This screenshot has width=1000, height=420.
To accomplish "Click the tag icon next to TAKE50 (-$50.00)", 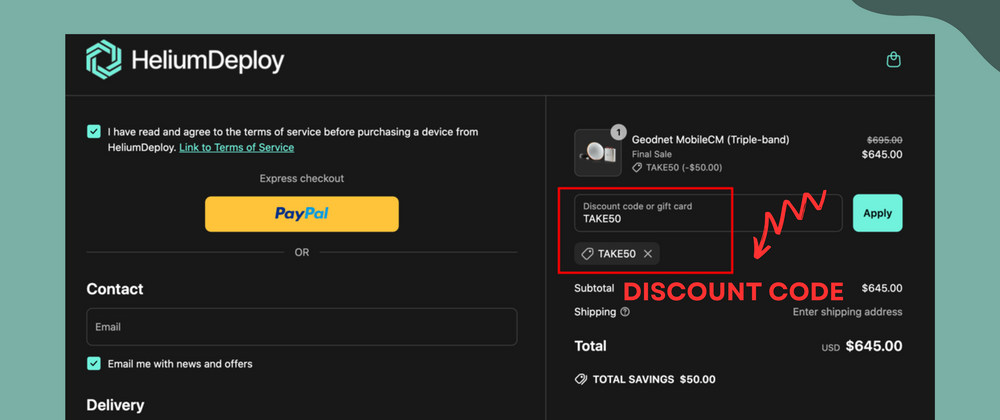I will 638,168.
